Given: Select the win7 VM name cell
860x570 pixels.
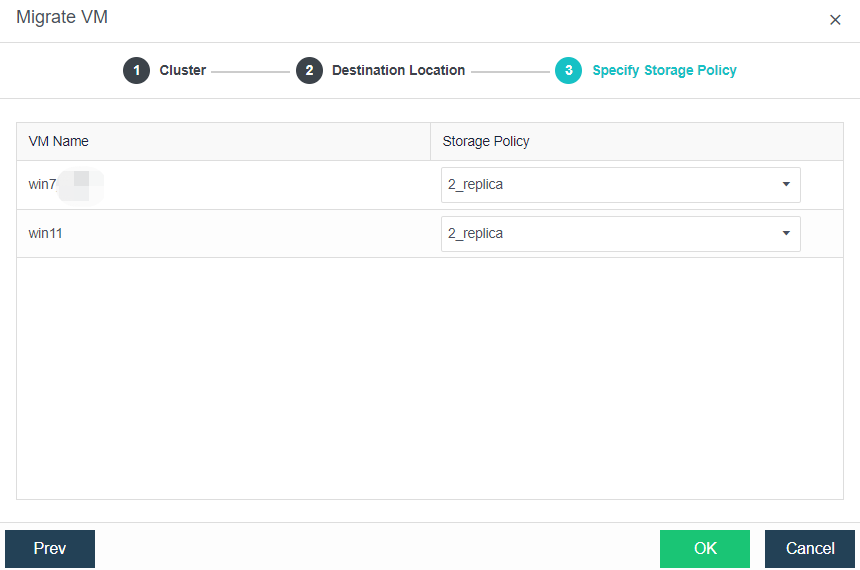Looking at the screenshot, I should point(223,185).
